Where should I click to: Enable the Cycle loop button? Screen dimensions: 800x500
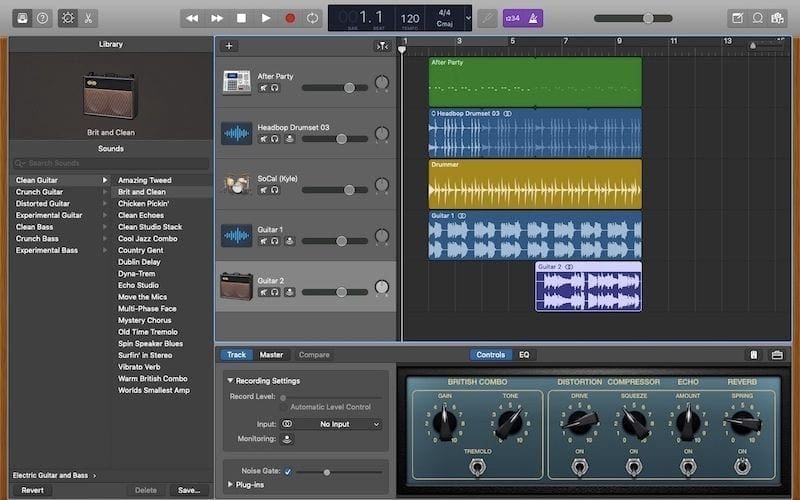[312, 18]
